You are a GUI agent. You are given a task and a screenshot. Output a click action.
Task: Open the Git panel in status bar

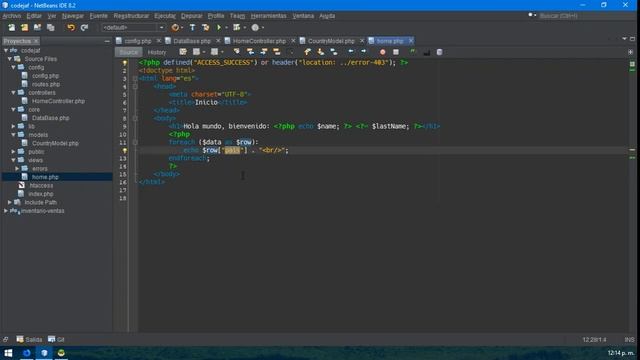(x=56, y=340)
